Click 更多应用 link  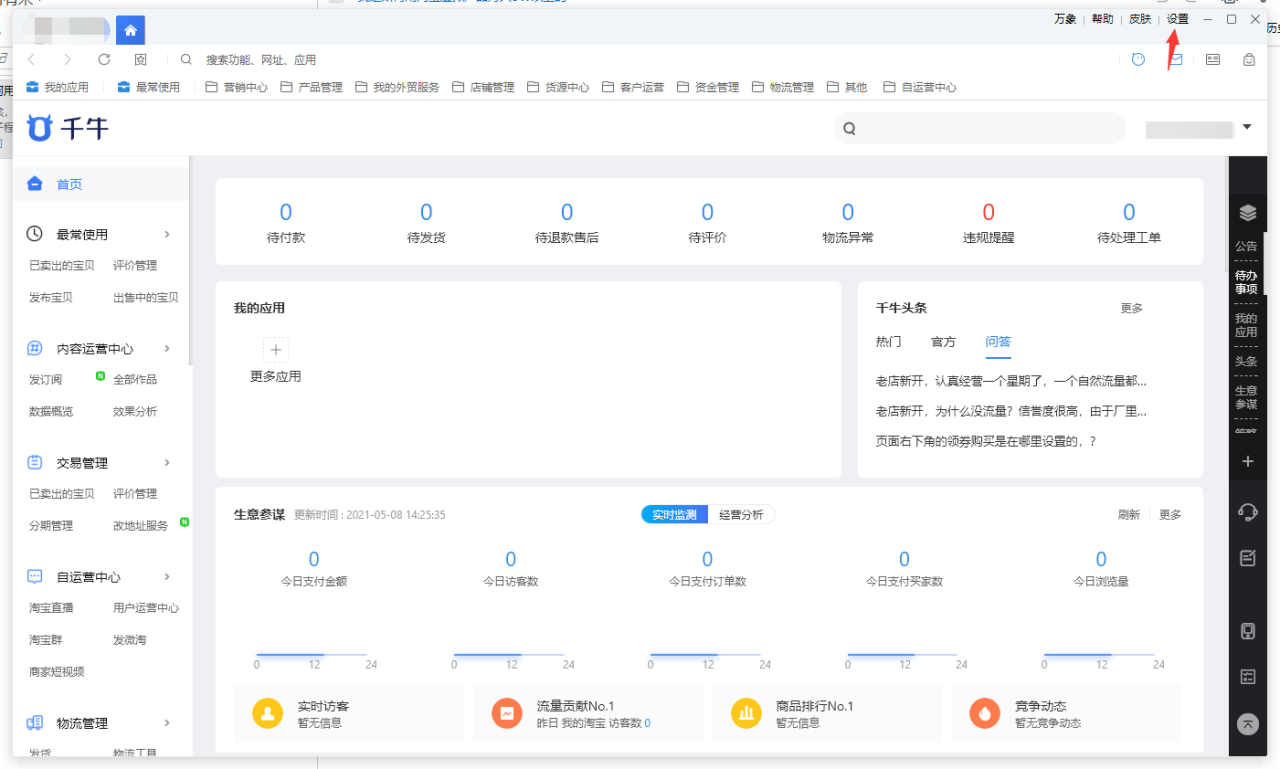pos(276,377)
